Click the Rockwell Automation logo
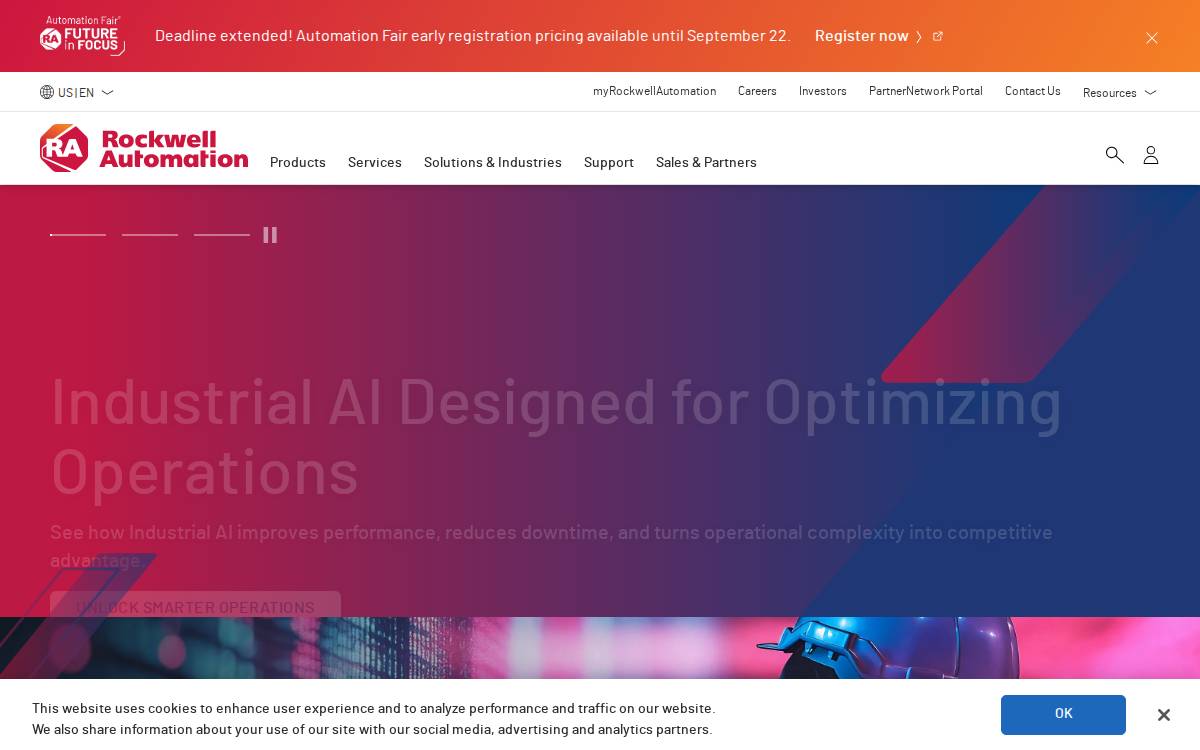The image size is (1200, 750). tap(144, 148)
